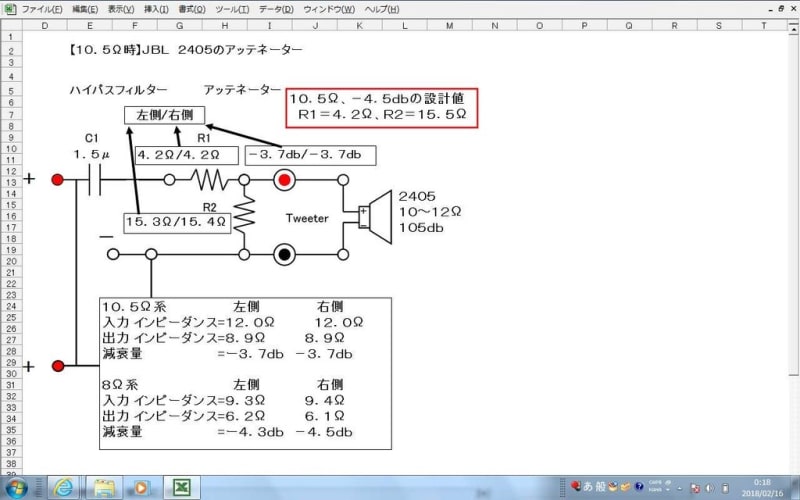800x500 pixels.
Task: Open the ツール(T) menu
Action: pyautogui.click(x=232, y=9)
